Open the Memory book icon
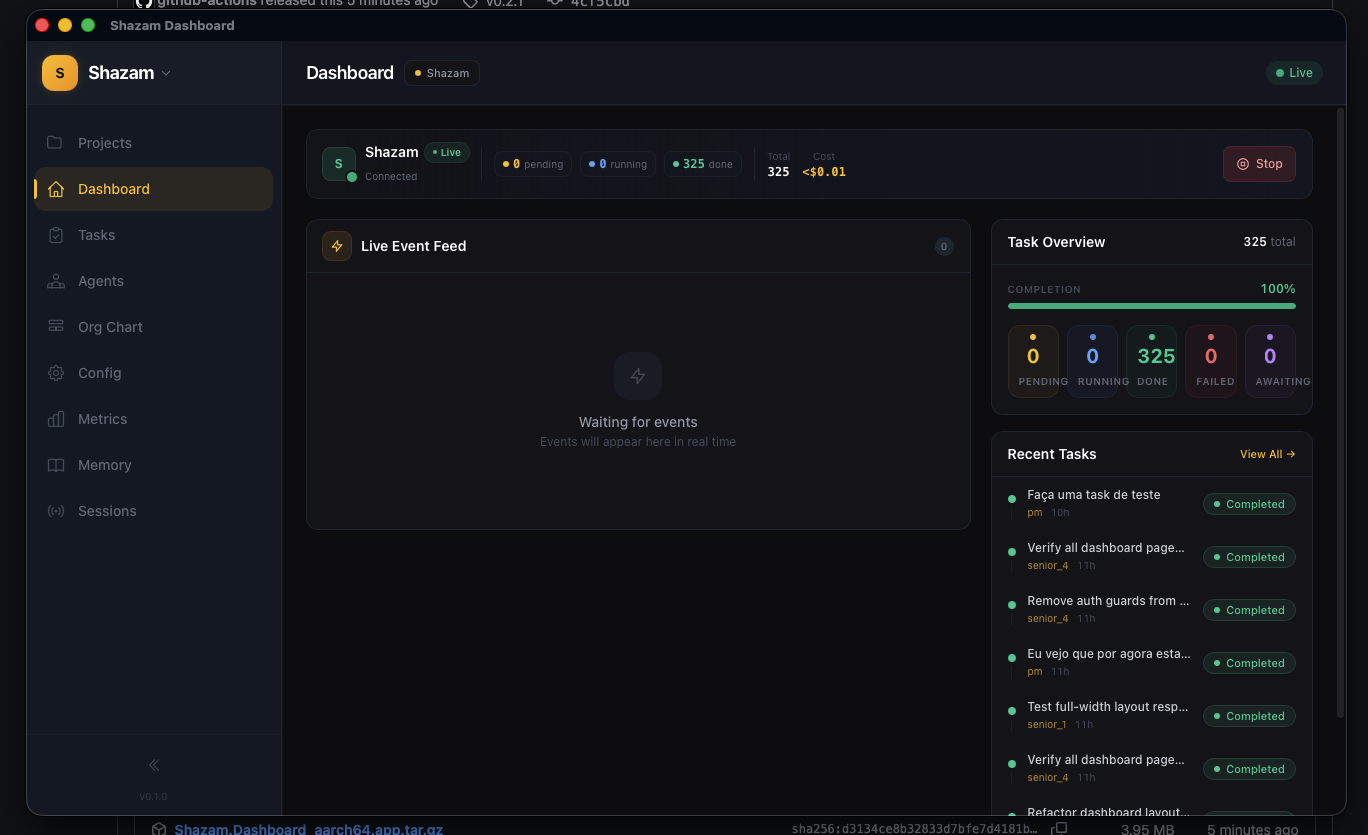The image size is (1368, 835). (56, 465)
